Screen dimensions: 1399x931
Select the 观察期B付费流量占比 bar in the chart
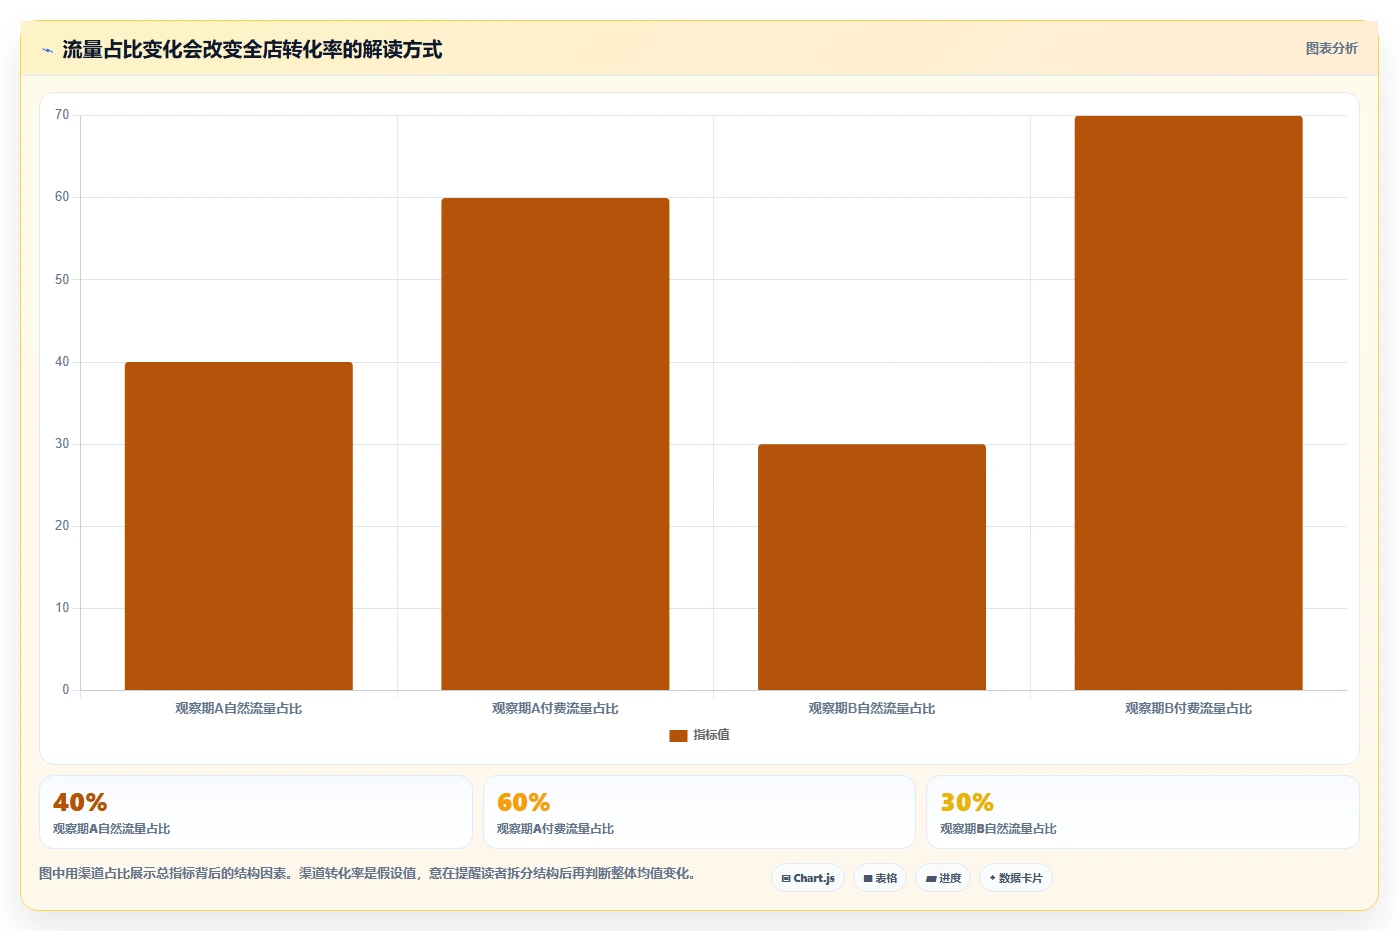1188,403
